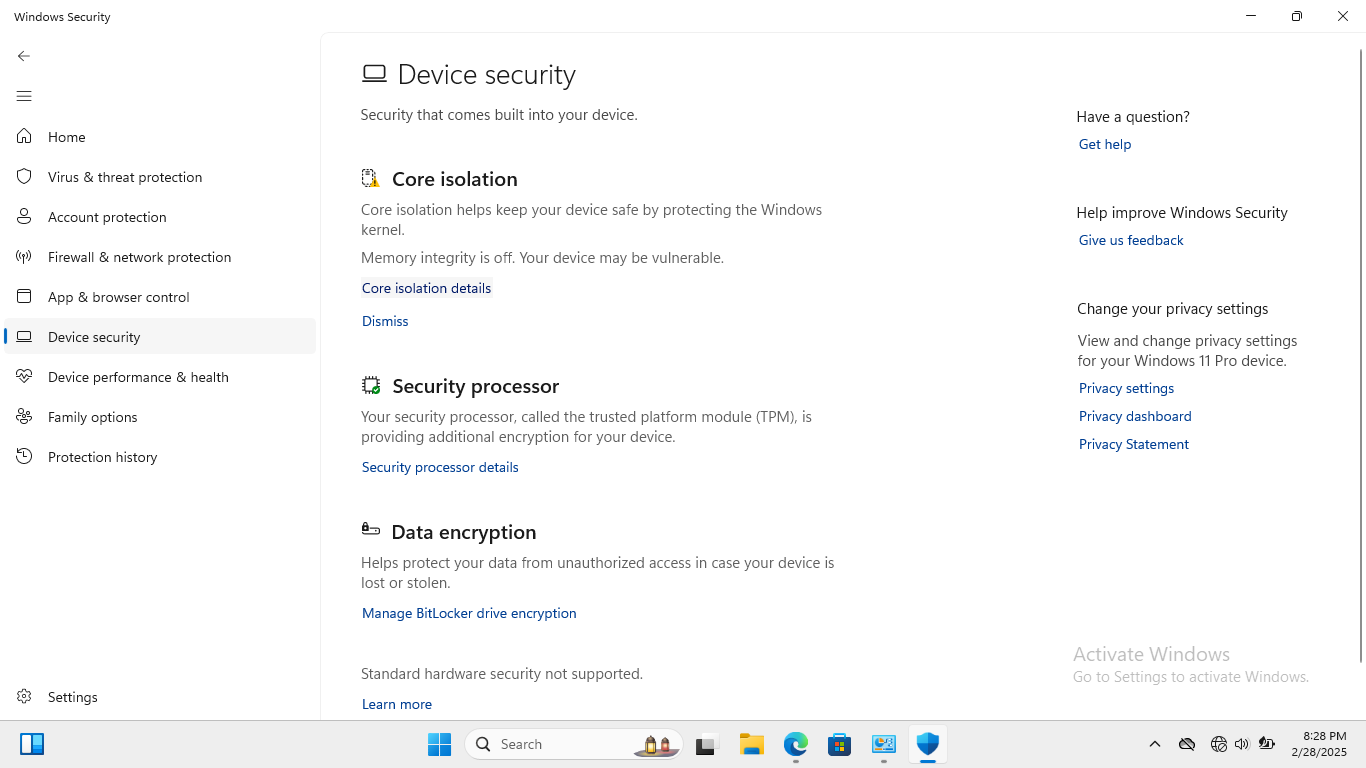The width and height of the screenshot is (1366, 768).
Task: Select Account protection person icon
Action: pos(24,217)
